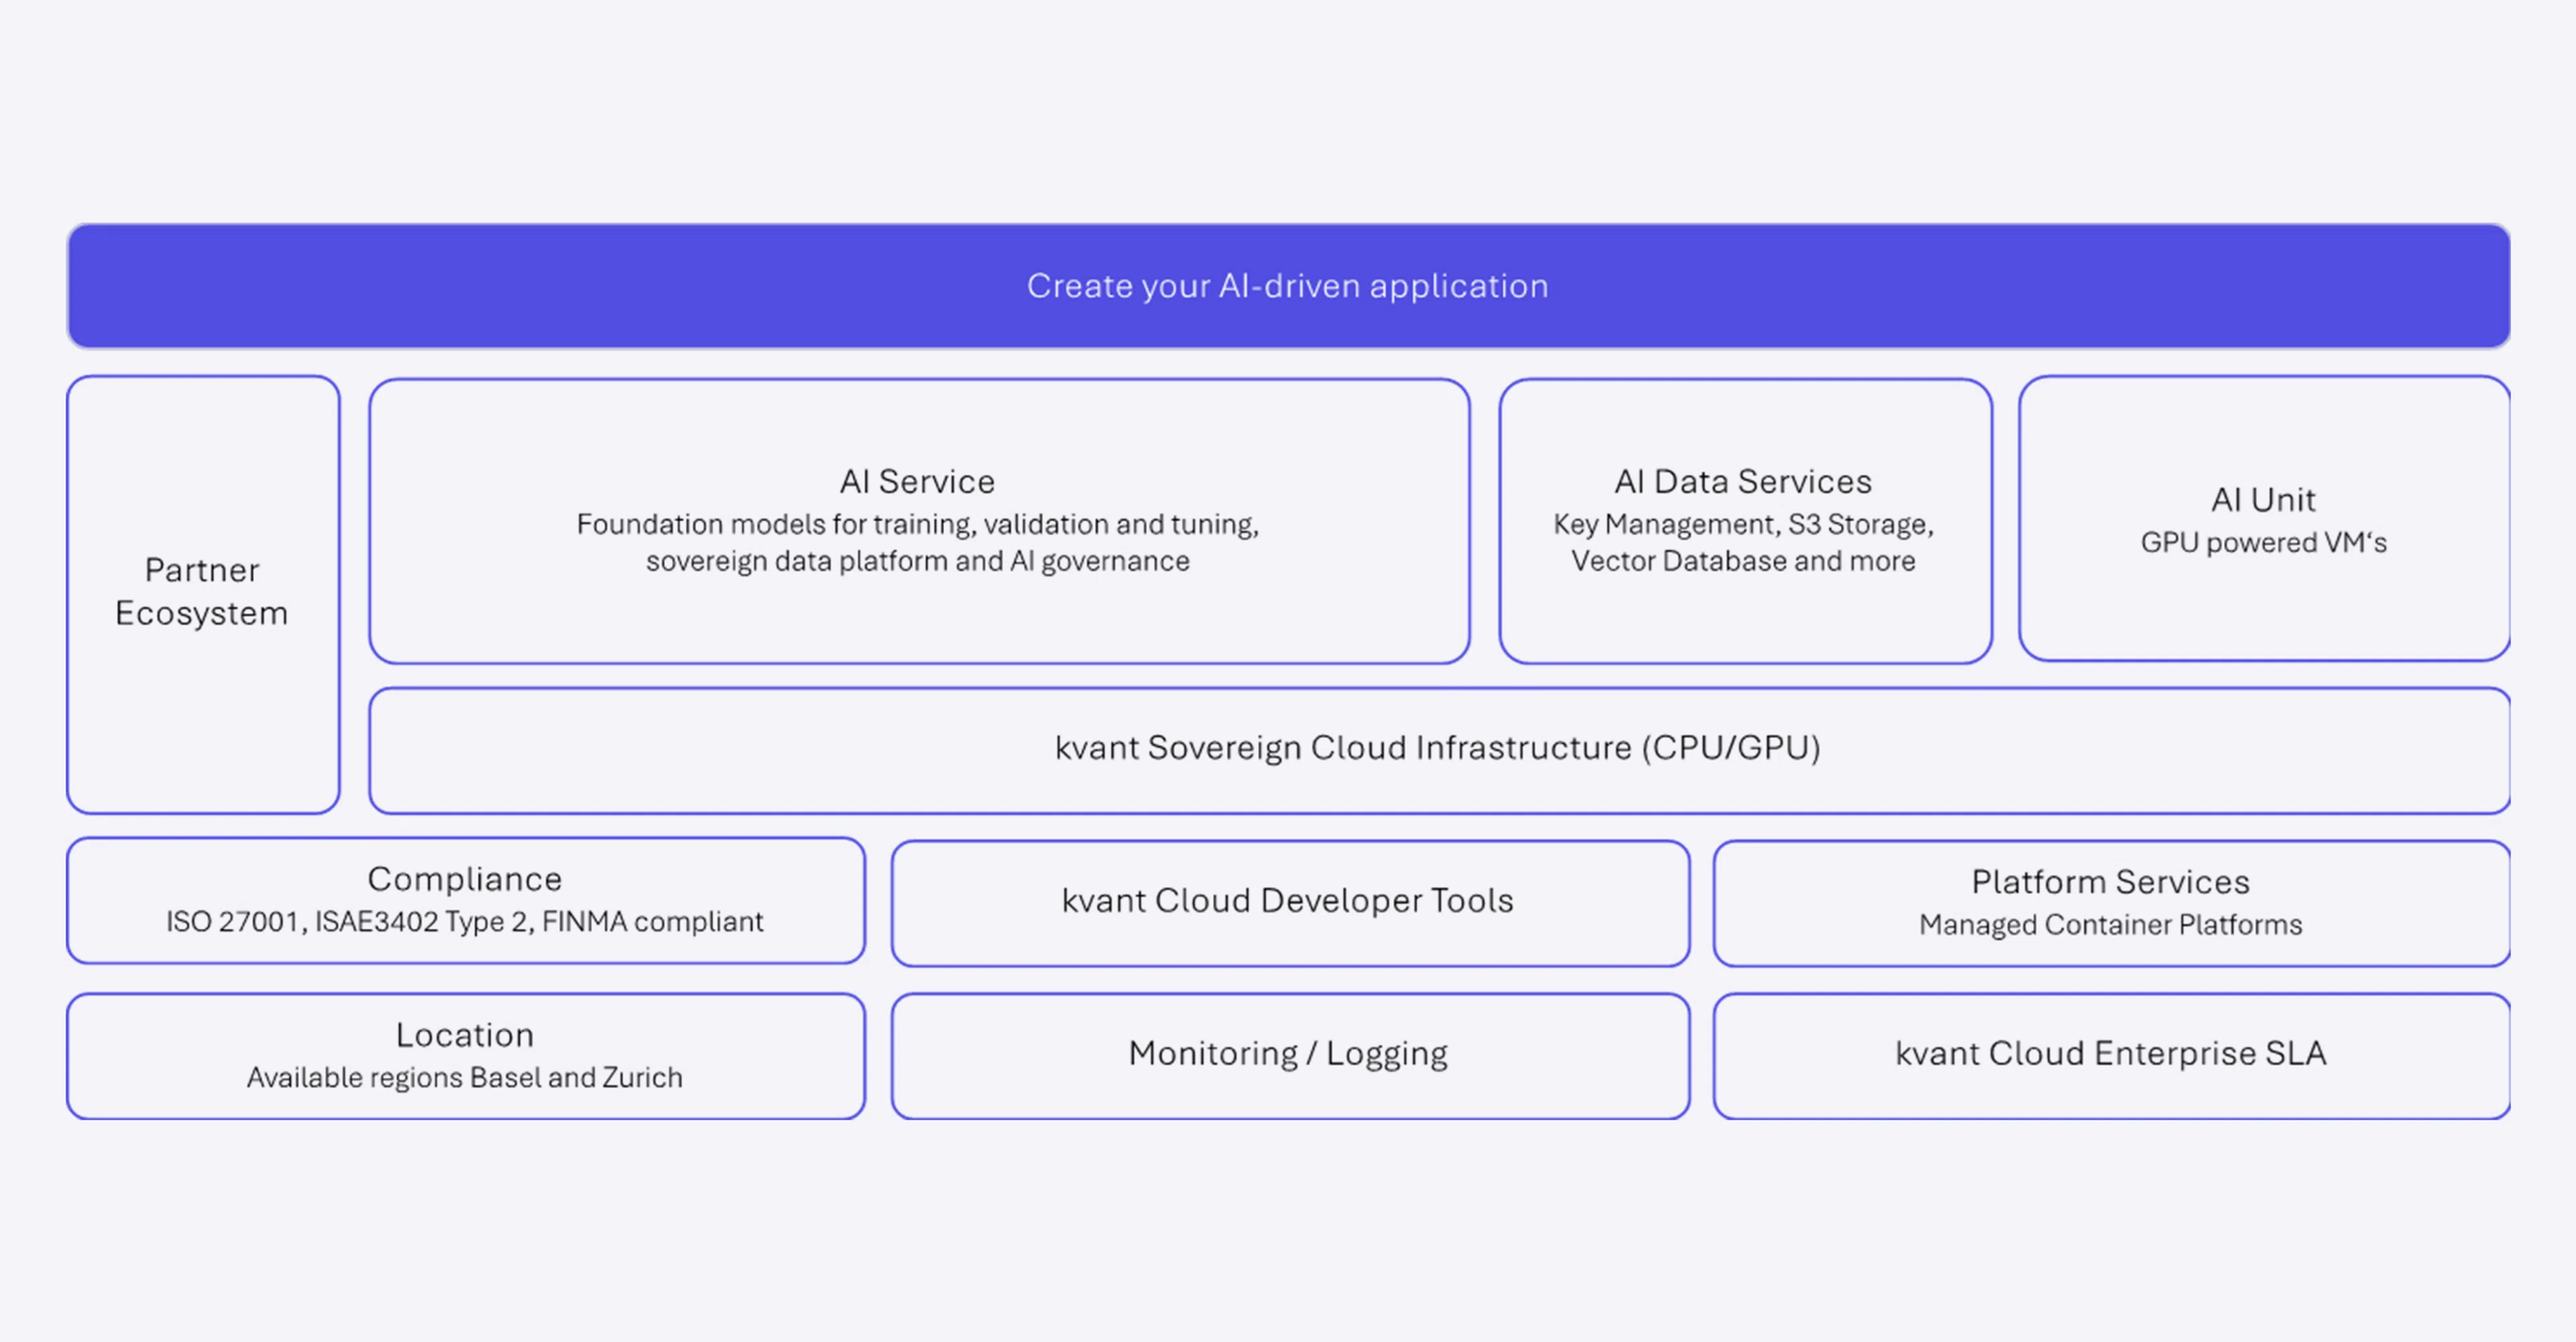Image resolution: width=2576 pixels, height=1342 pixels.
Task: Click the AI Unit box
Action: click(x=2264, y=518)
